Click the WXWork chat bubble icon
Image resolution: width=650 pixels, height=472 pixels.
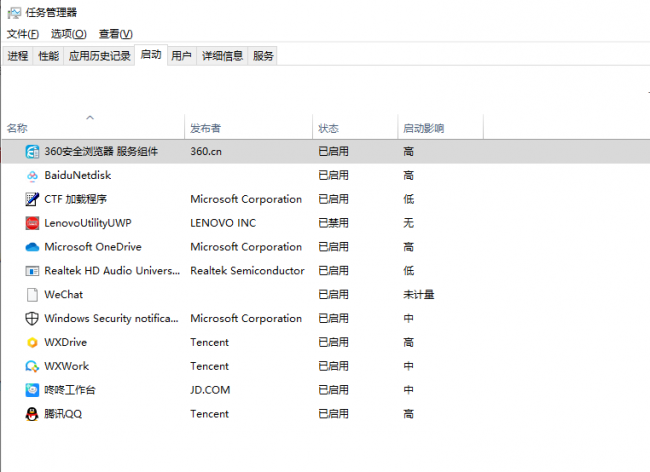tap(32, 366)
